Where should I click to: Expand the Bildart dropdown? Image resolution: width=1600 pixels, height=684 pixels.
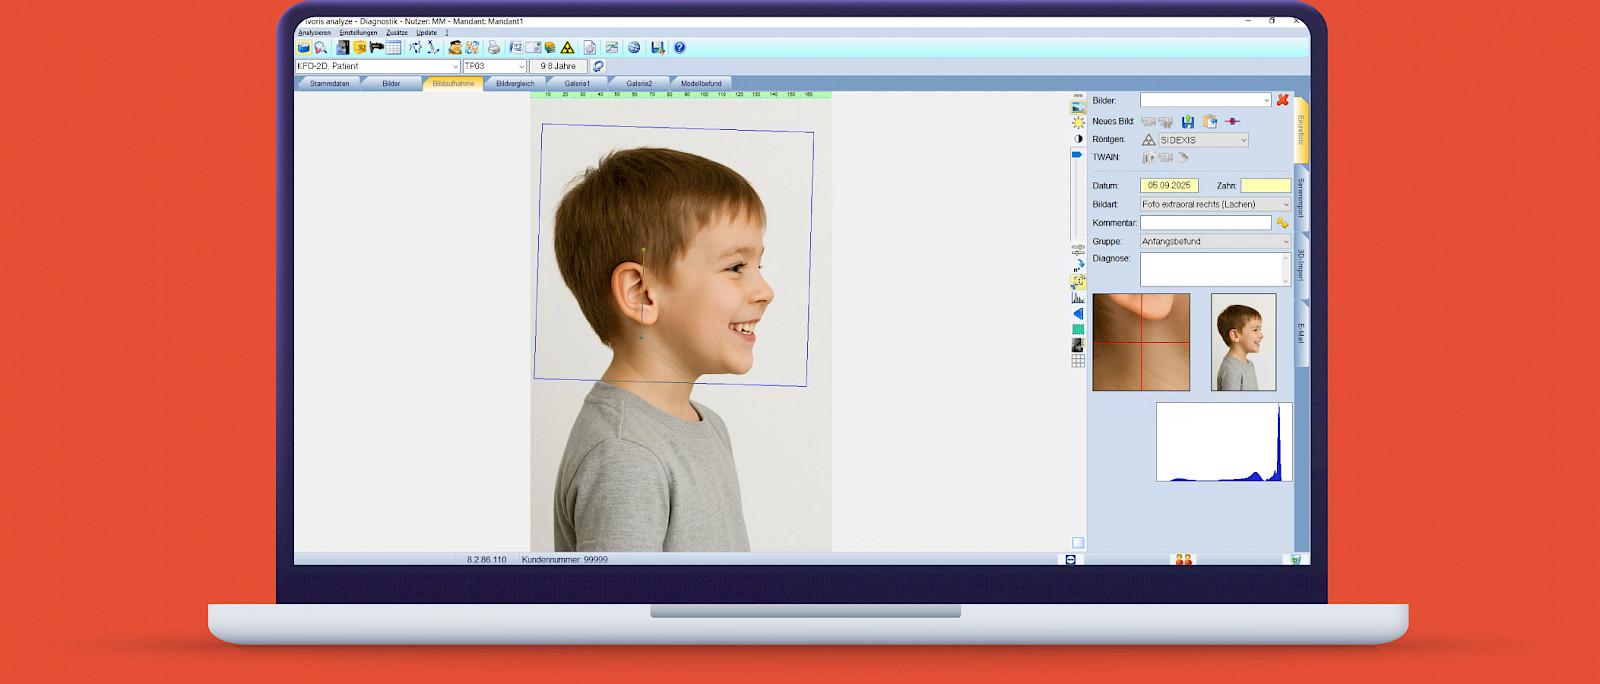coord(1286,204)
